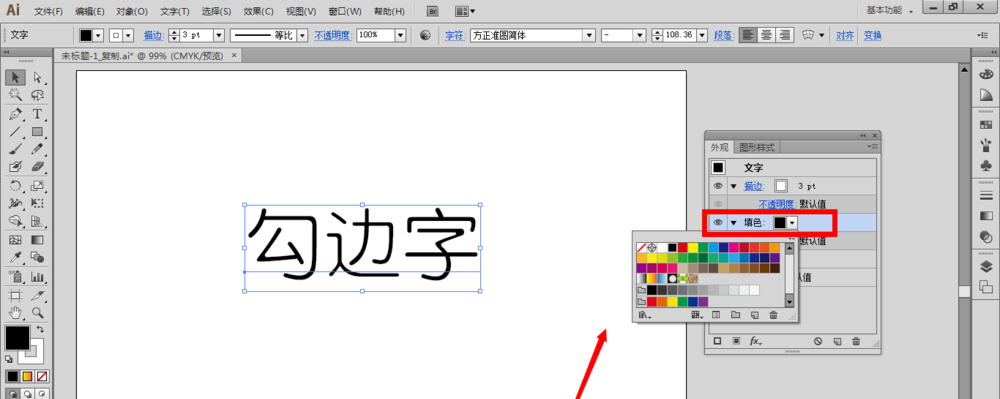The width and height of the screenshot is (1000, 399).
Task: Add new effect with fx button
Action: point(756,341)
